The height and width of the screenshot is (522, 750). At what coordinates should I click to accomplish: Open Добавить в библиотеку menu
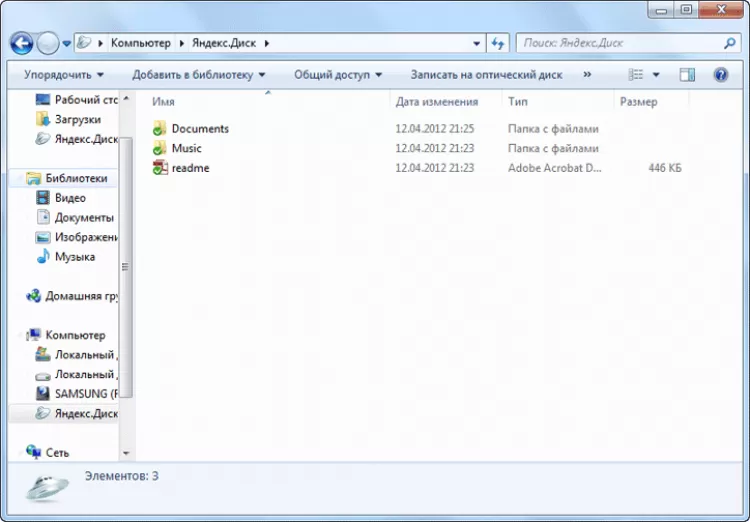click(x=199, y=75)
